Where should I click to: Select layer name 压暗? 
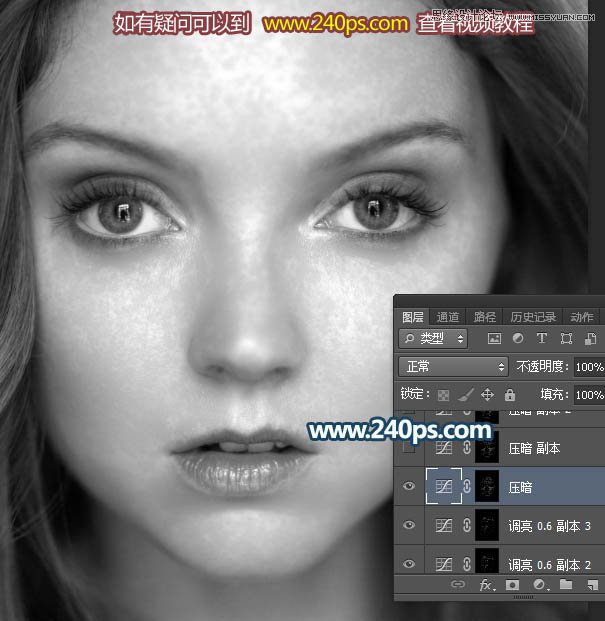(x=520, y=487)
